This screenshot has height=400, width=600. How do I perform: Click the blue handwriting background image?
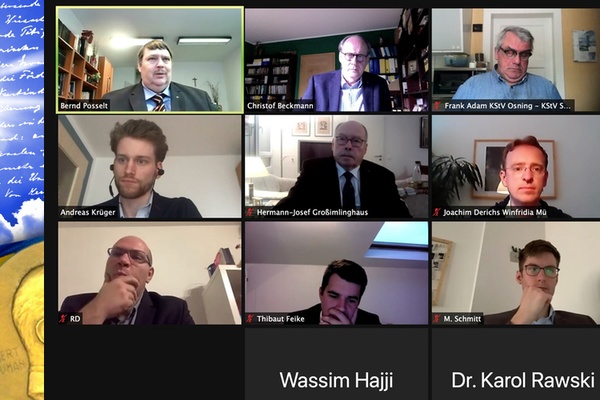tap(22, 115)
